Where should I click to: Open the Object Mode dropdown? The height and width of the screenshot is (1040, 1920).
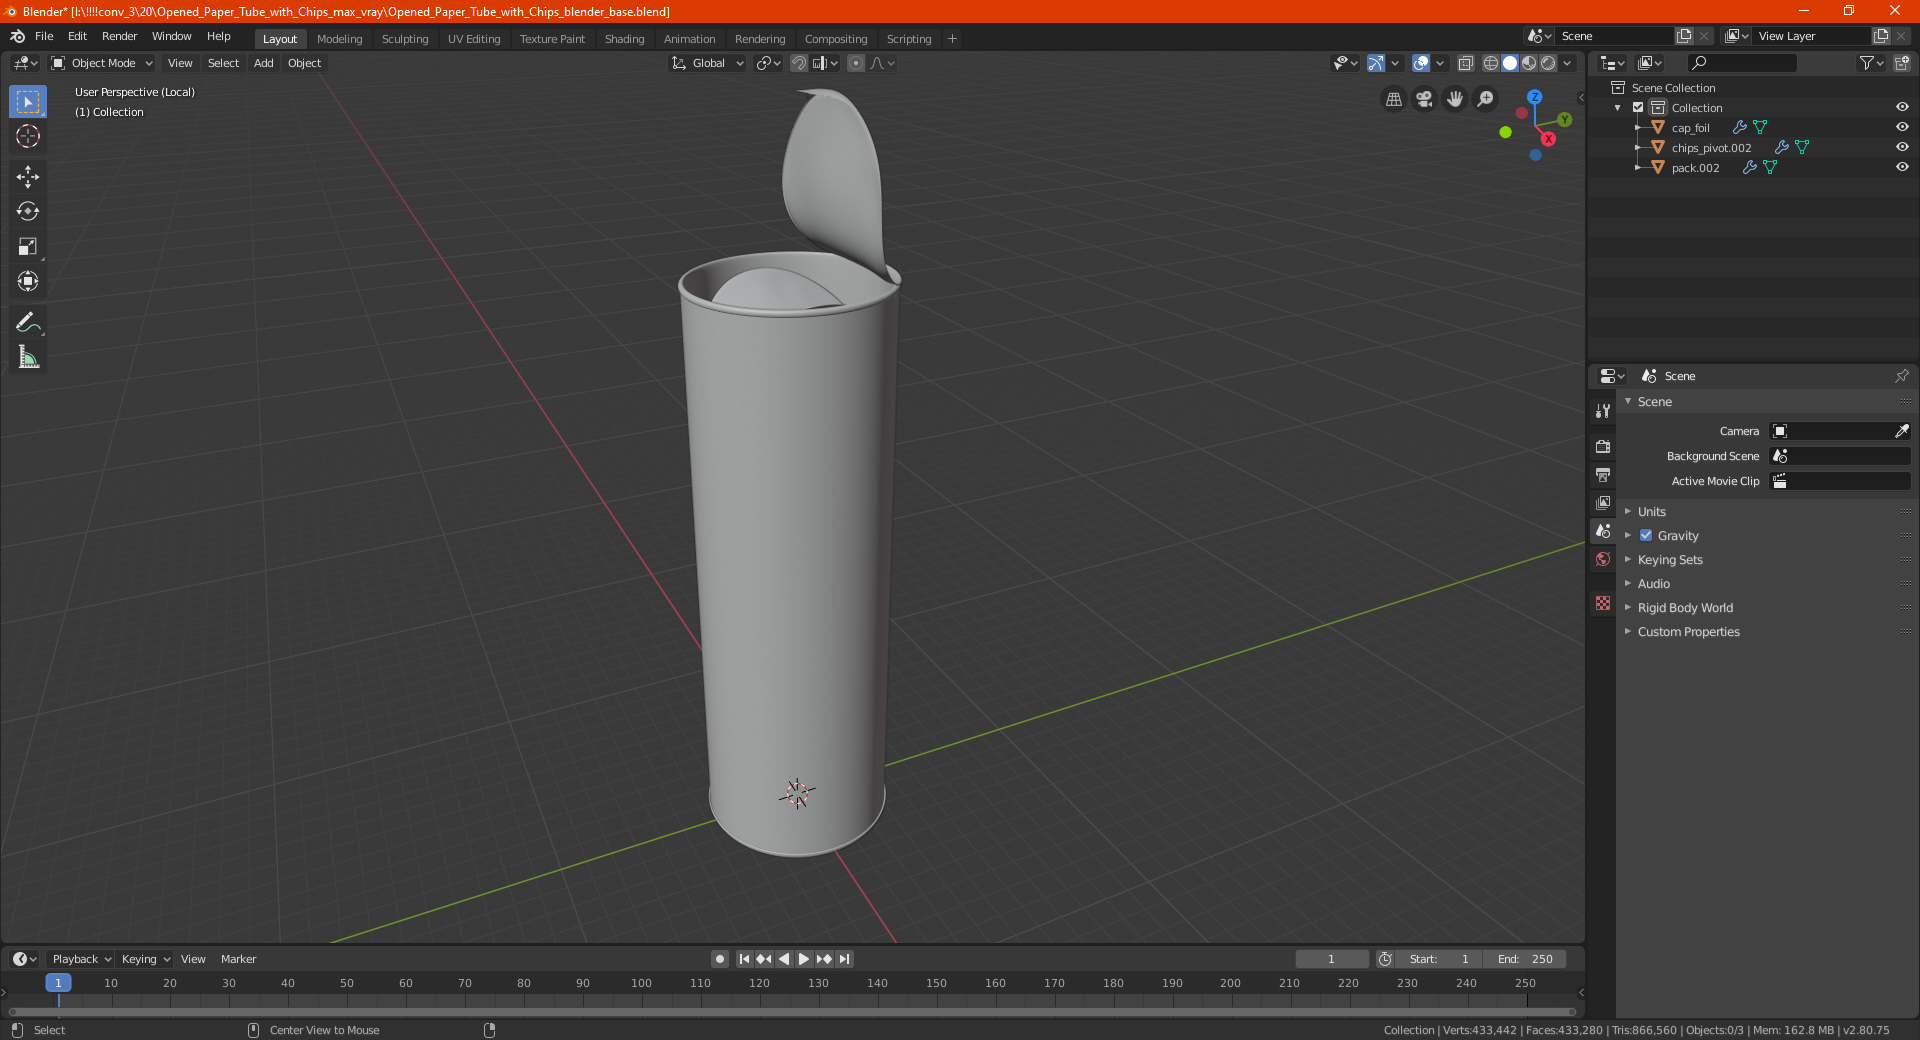coord(102,63)
